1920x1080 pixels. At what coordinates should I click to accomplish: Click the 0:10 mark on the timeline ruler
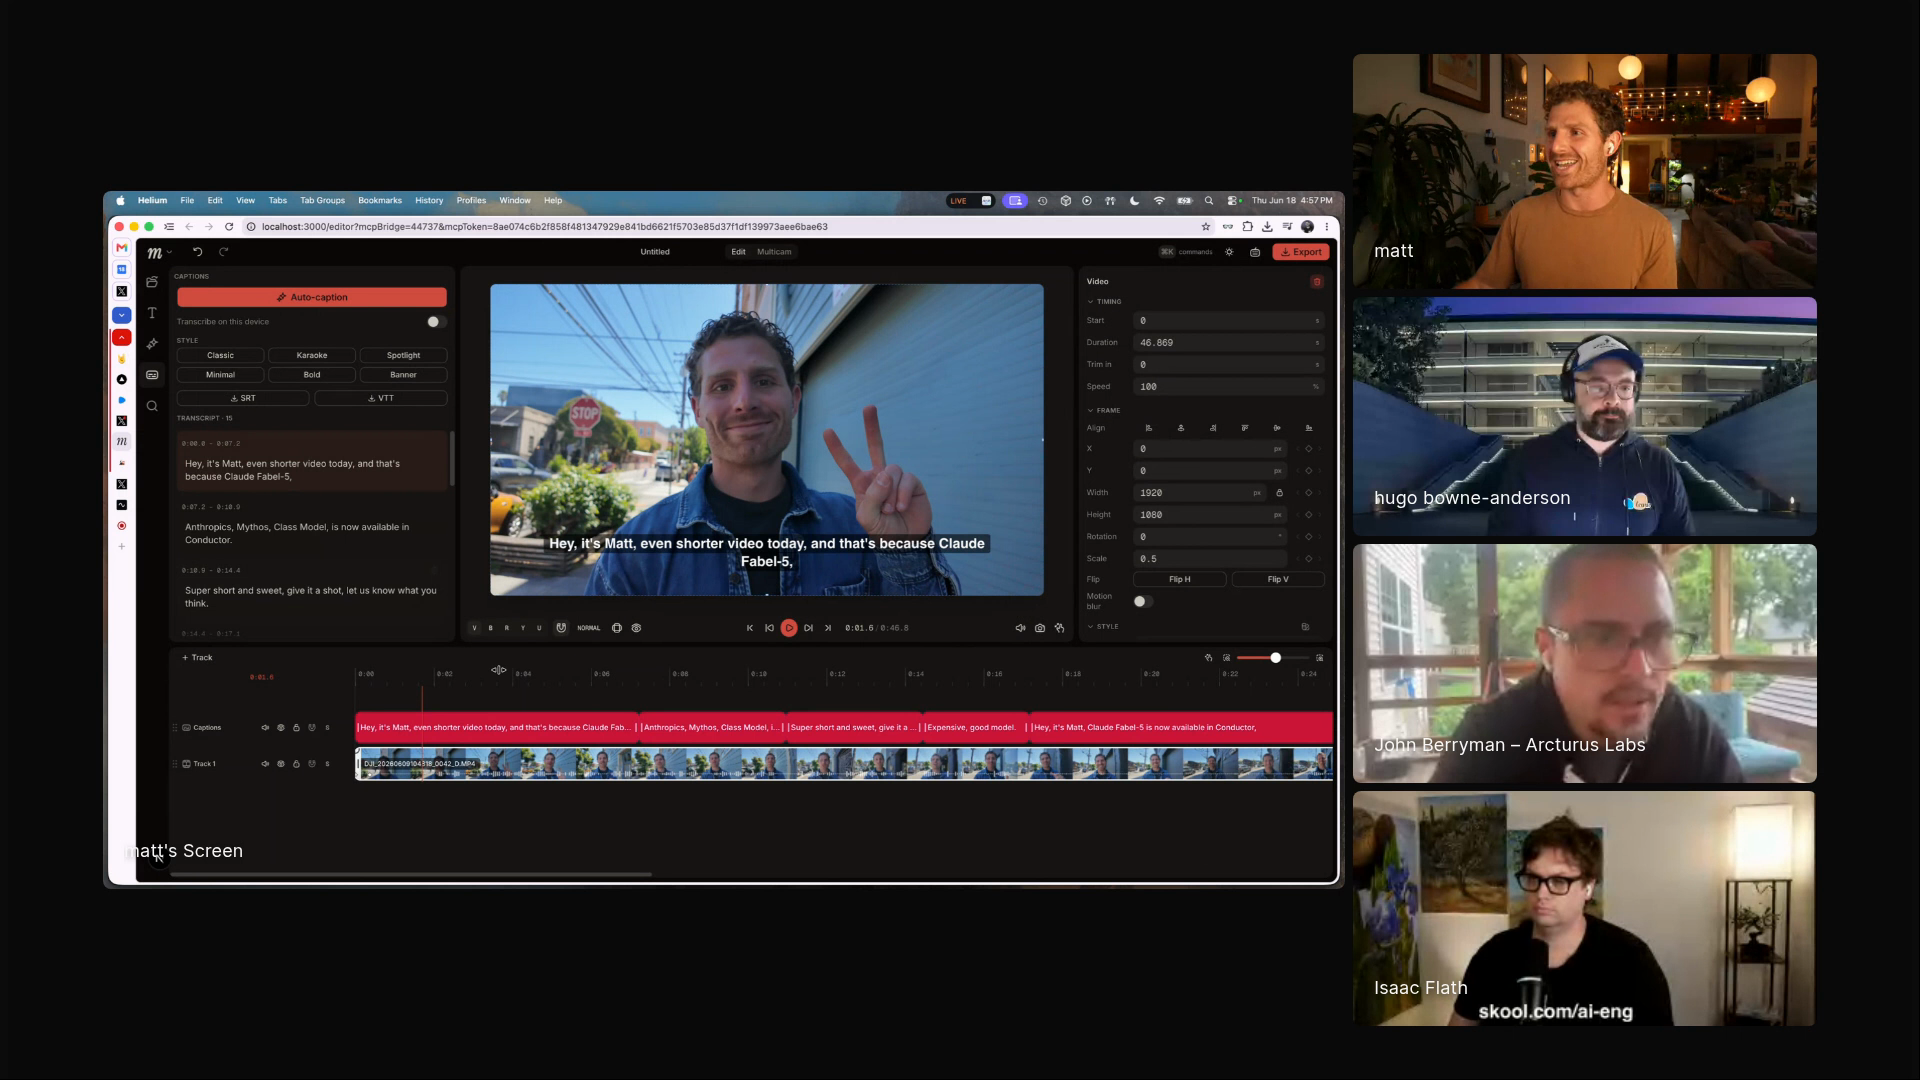tap(759, 674)
